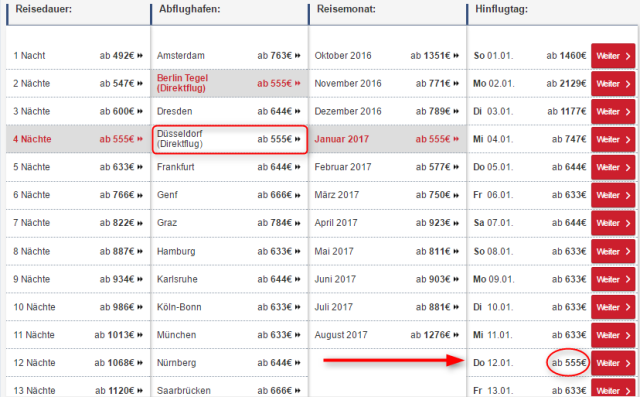Click Weiter button for Mo 09.01.
640x397 pixels.
coord(613,279)
